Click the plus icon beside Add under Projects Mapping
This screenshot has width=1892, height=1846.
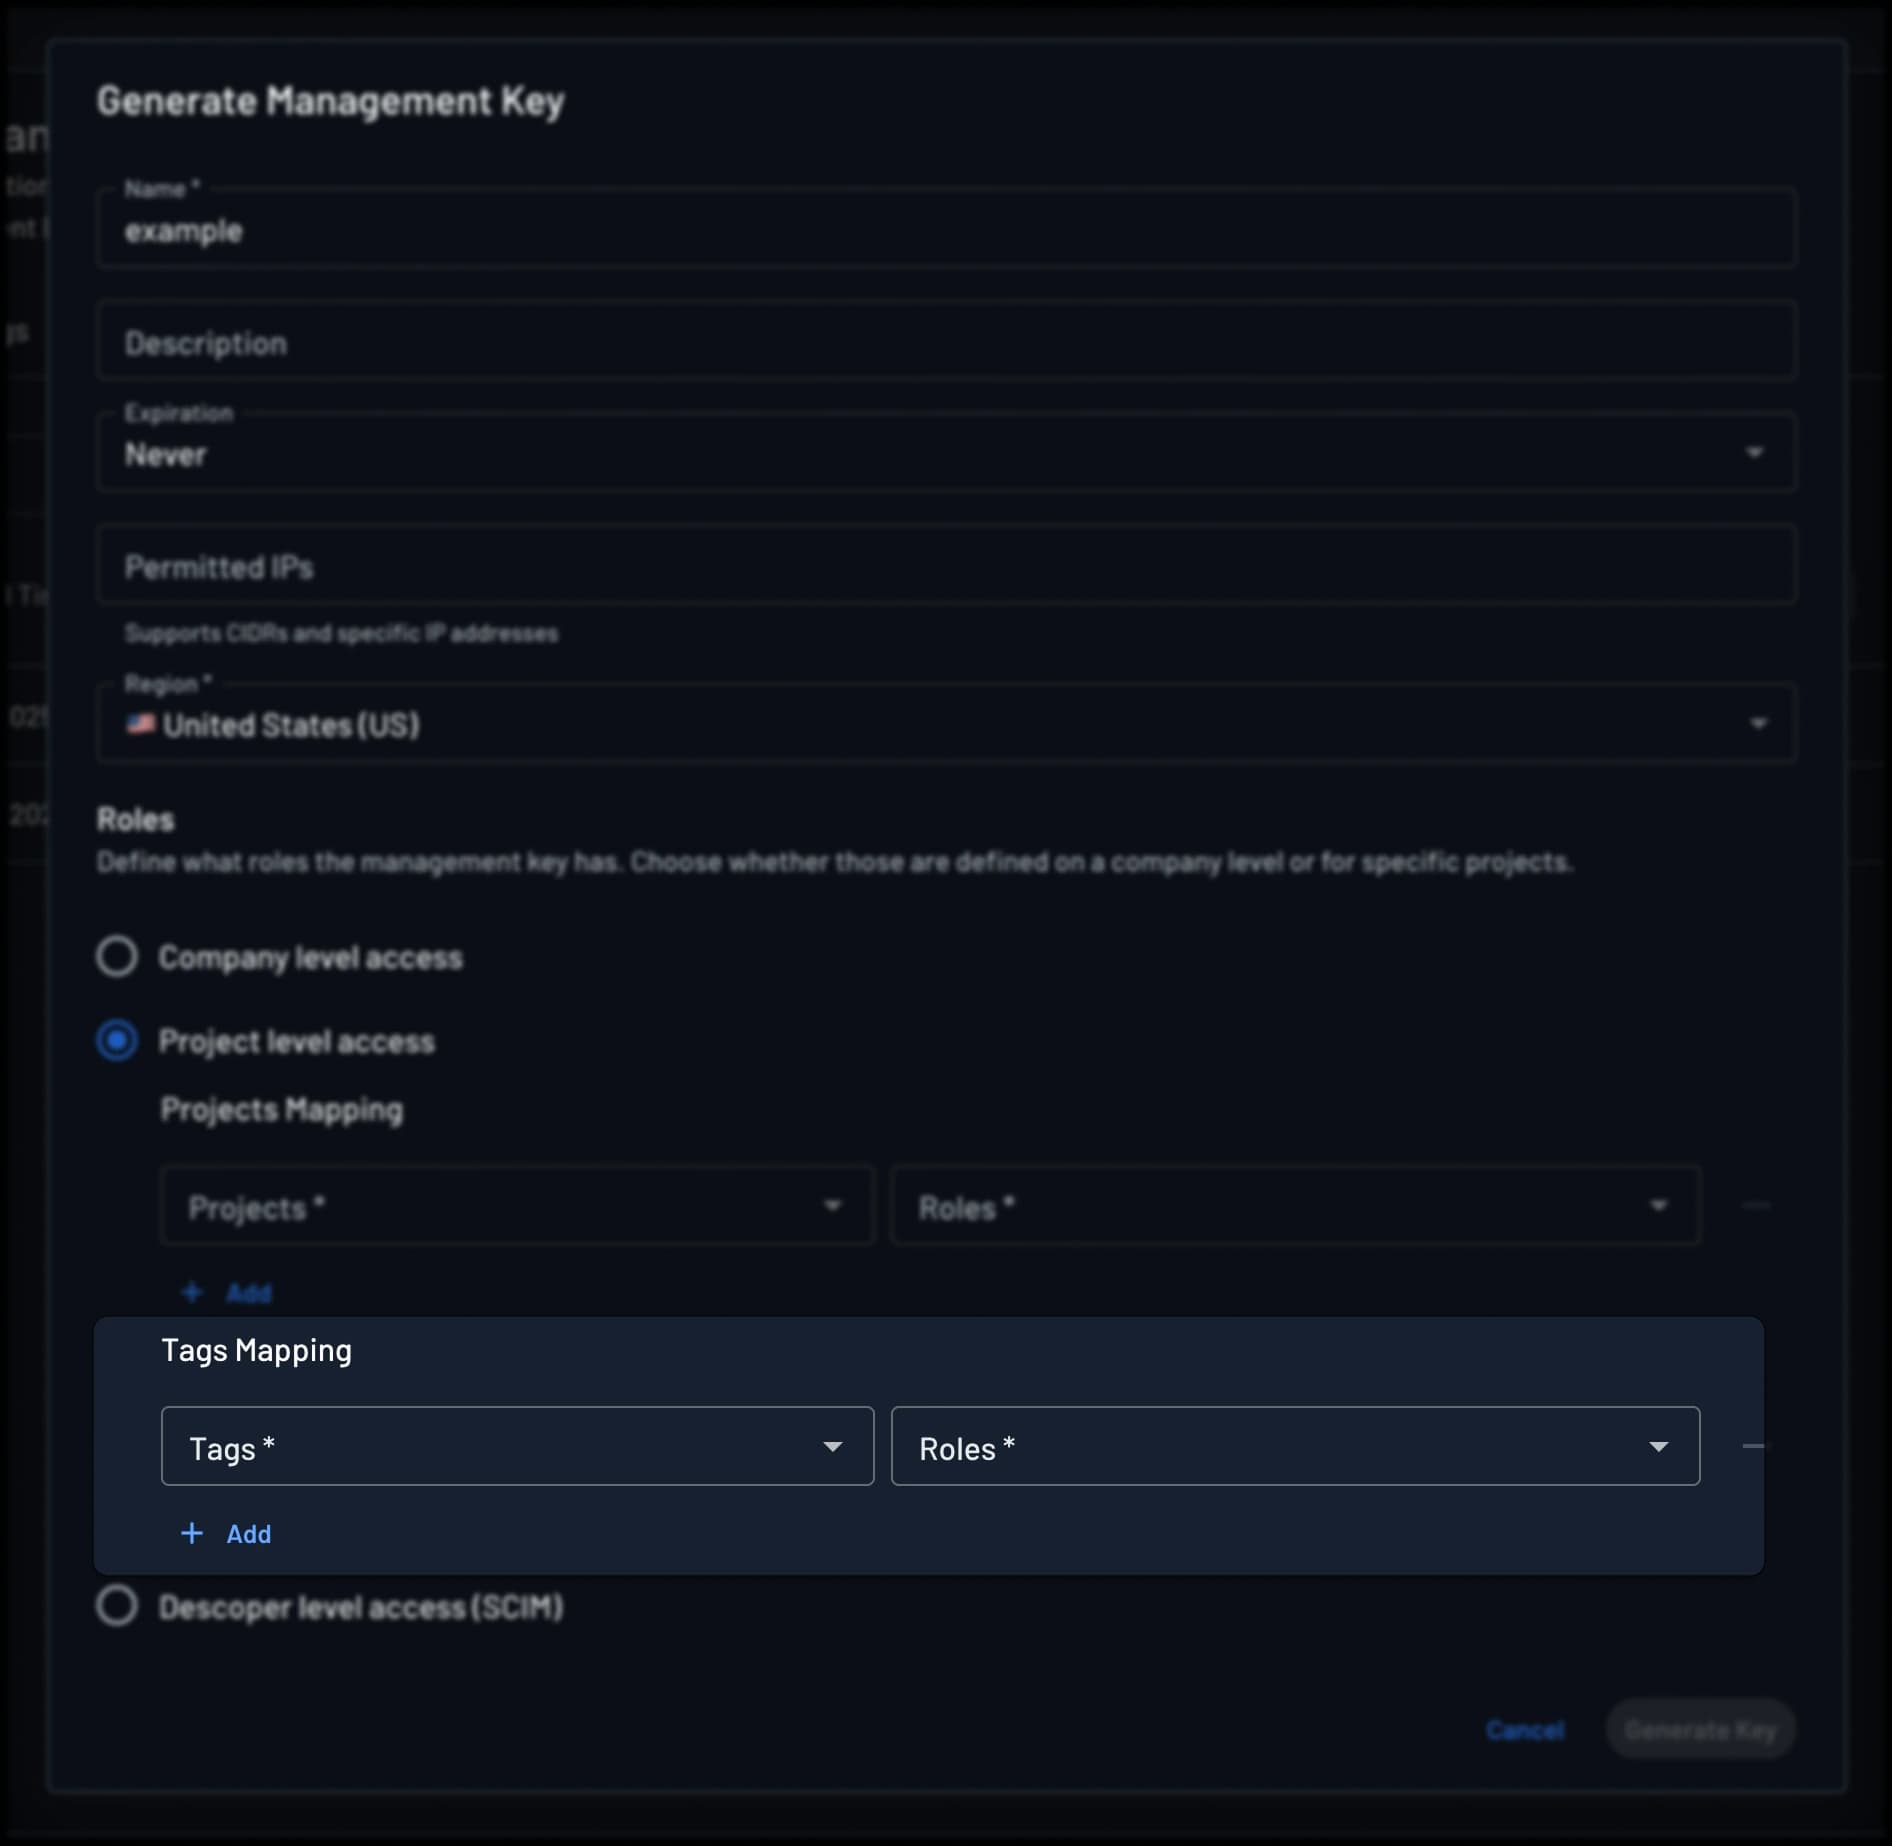tap(192, 1292)
